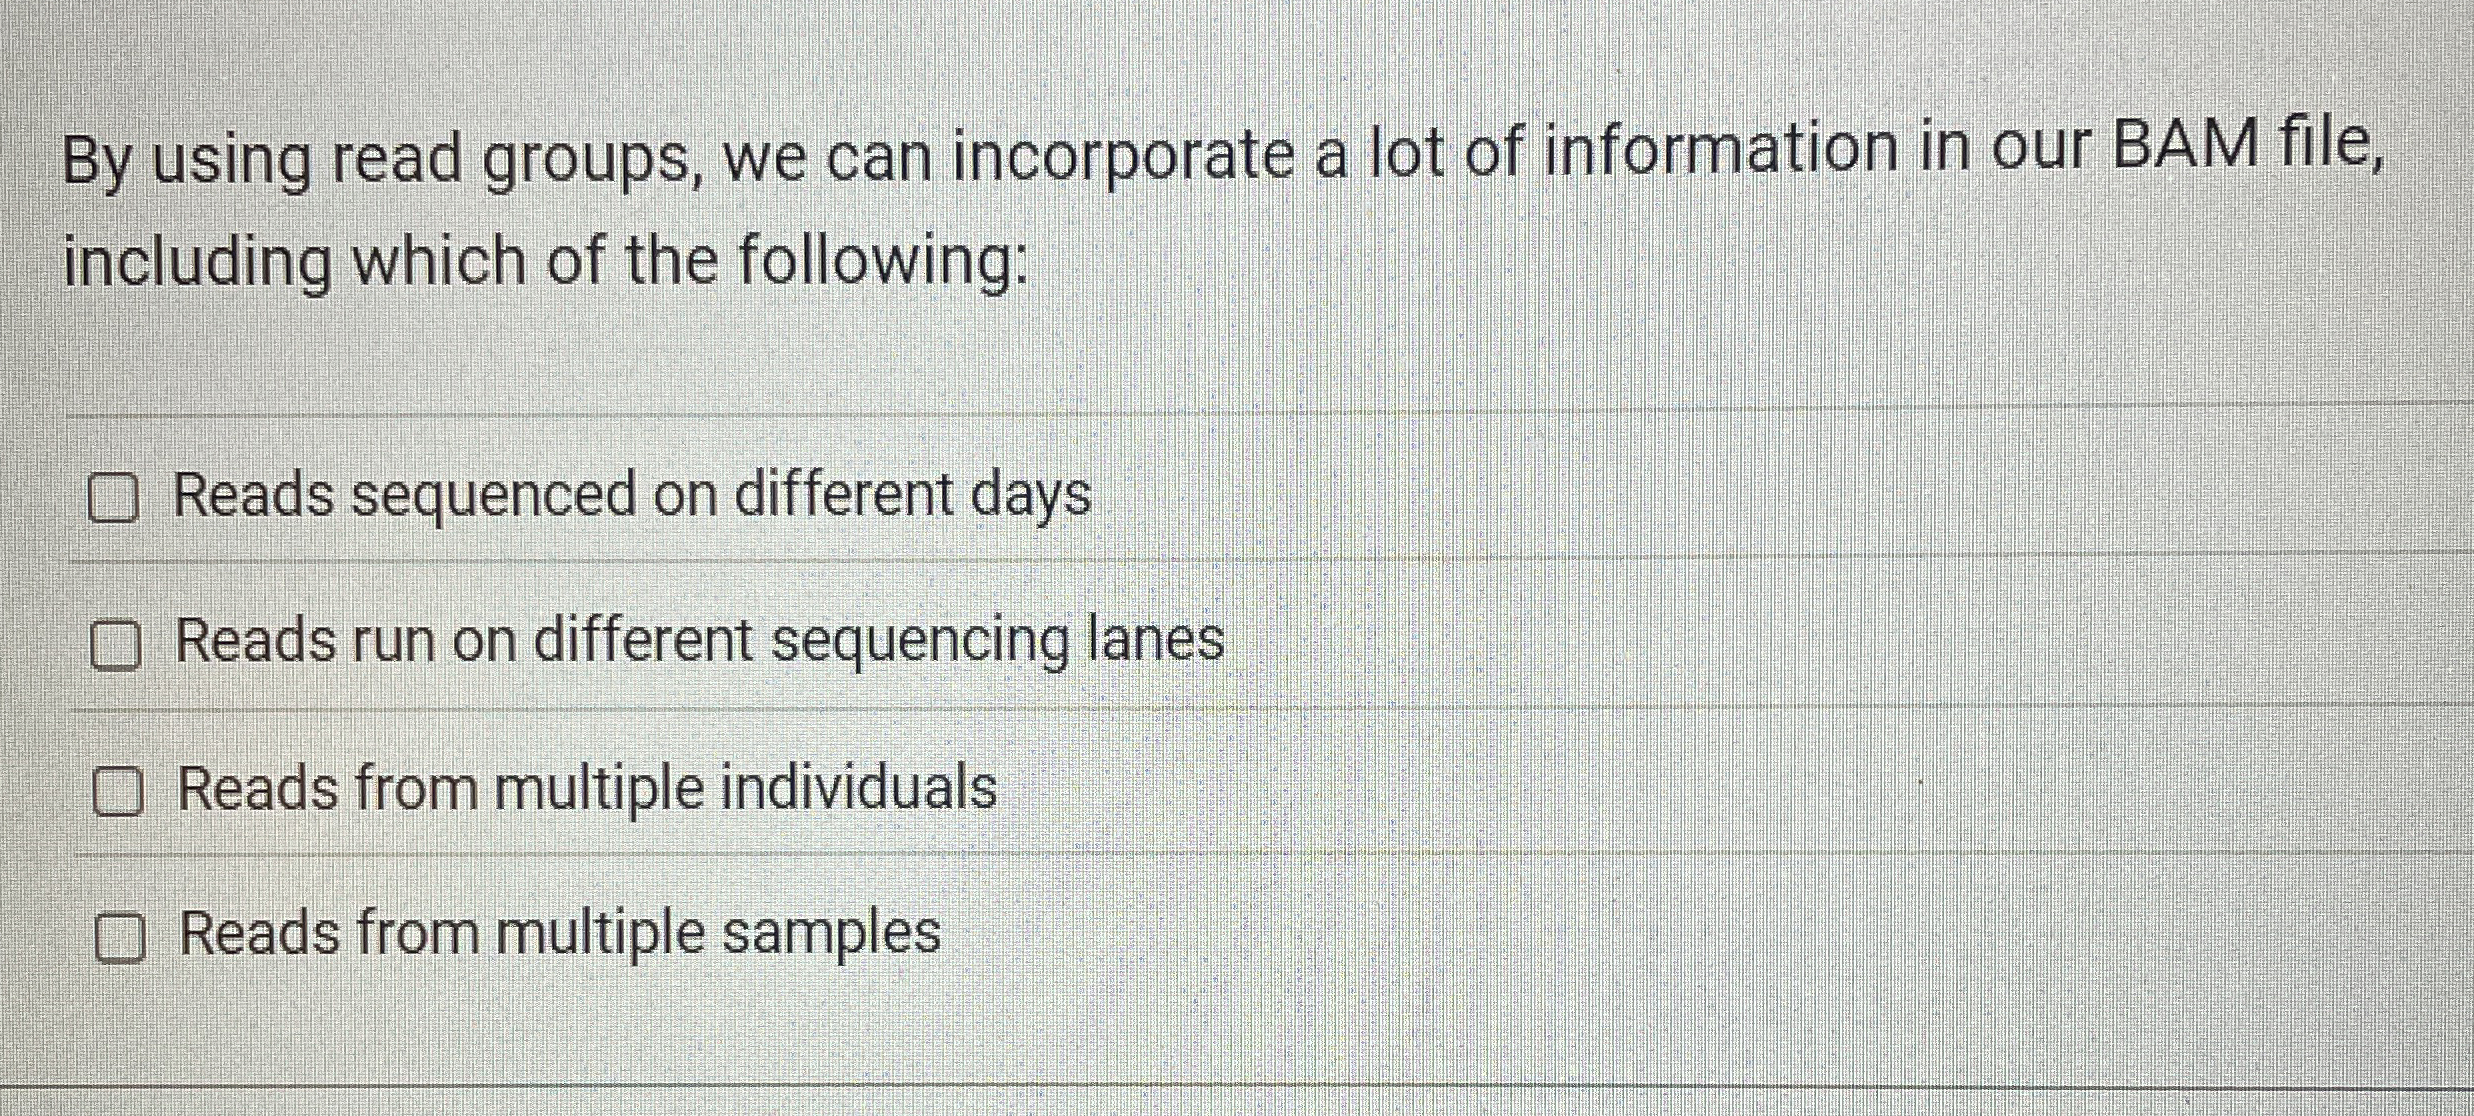Click 'including which of the following:' text
Viewport: 2474px width, 1116px height.
[545, 262]
